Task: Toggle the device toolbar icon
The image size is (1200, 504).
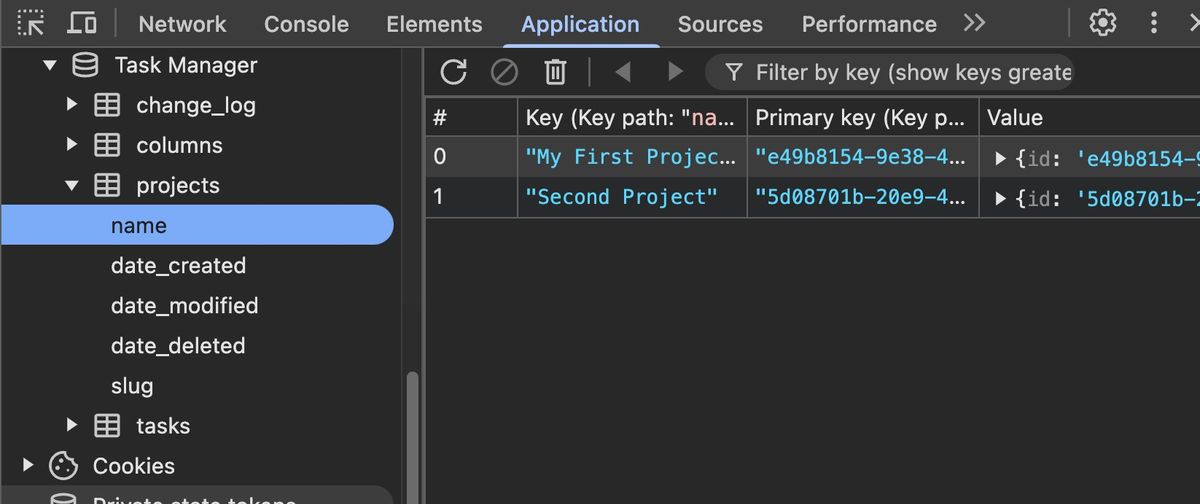Action: coord(84,23)
